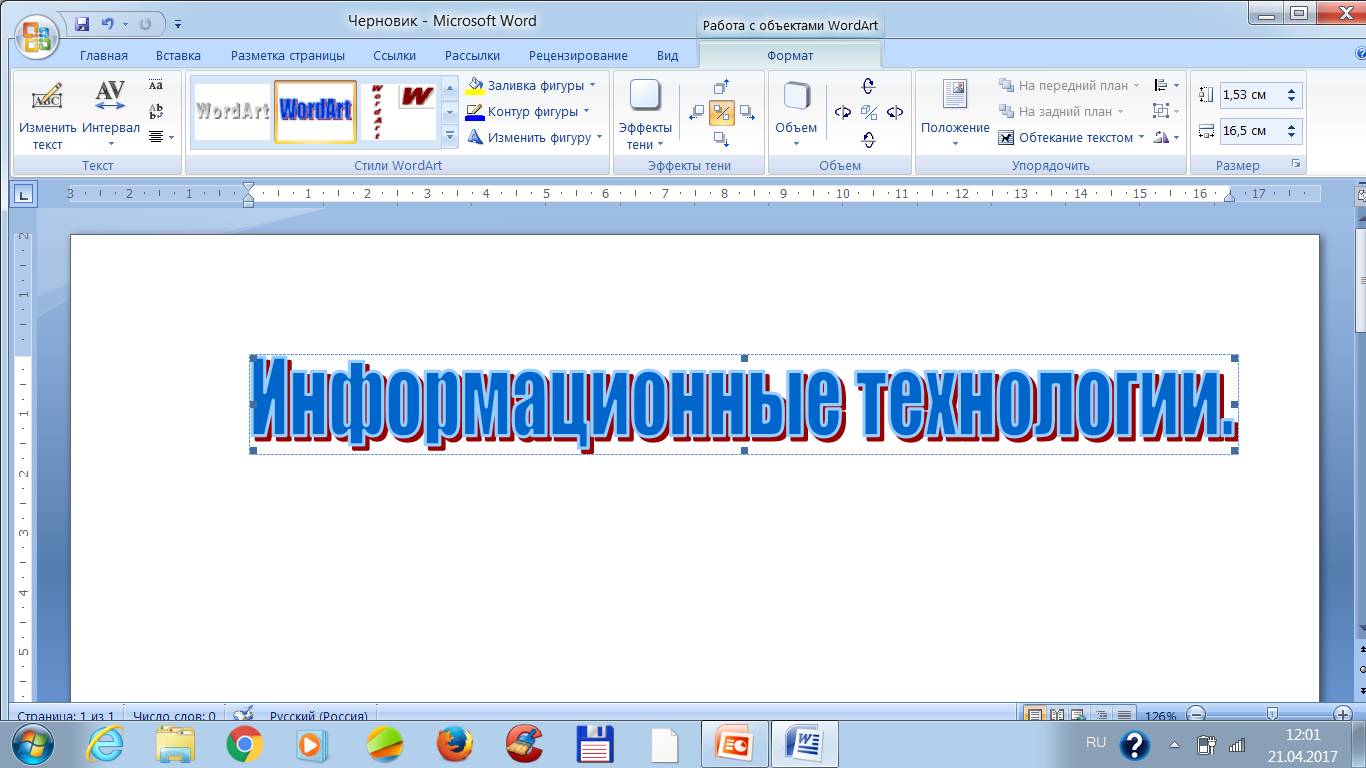Toggle the tab selector at ruler corner
Viewport: 1366px width, 768px height.
[23, 195]
